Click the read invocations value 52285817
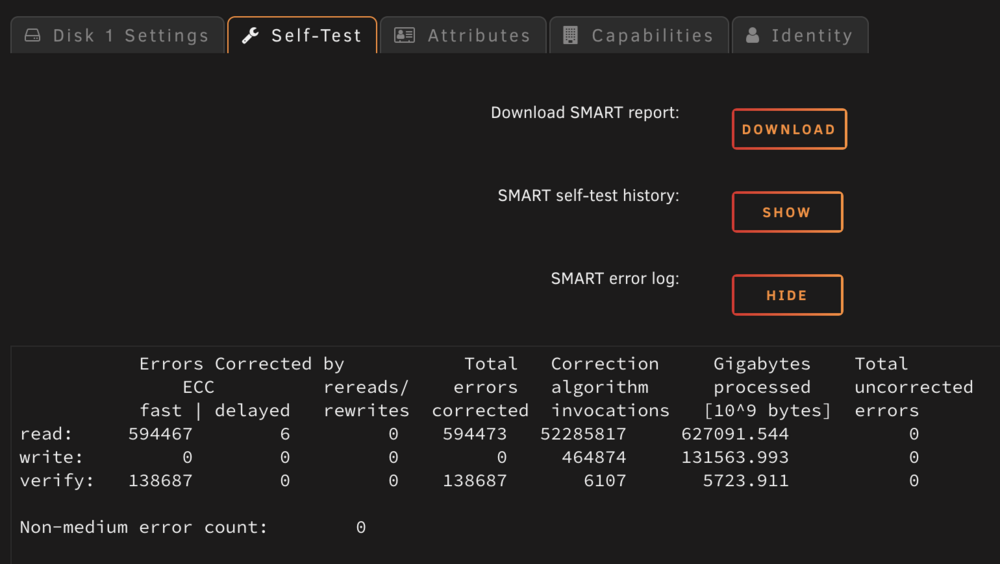The image size is (1000, 564). 583,434
